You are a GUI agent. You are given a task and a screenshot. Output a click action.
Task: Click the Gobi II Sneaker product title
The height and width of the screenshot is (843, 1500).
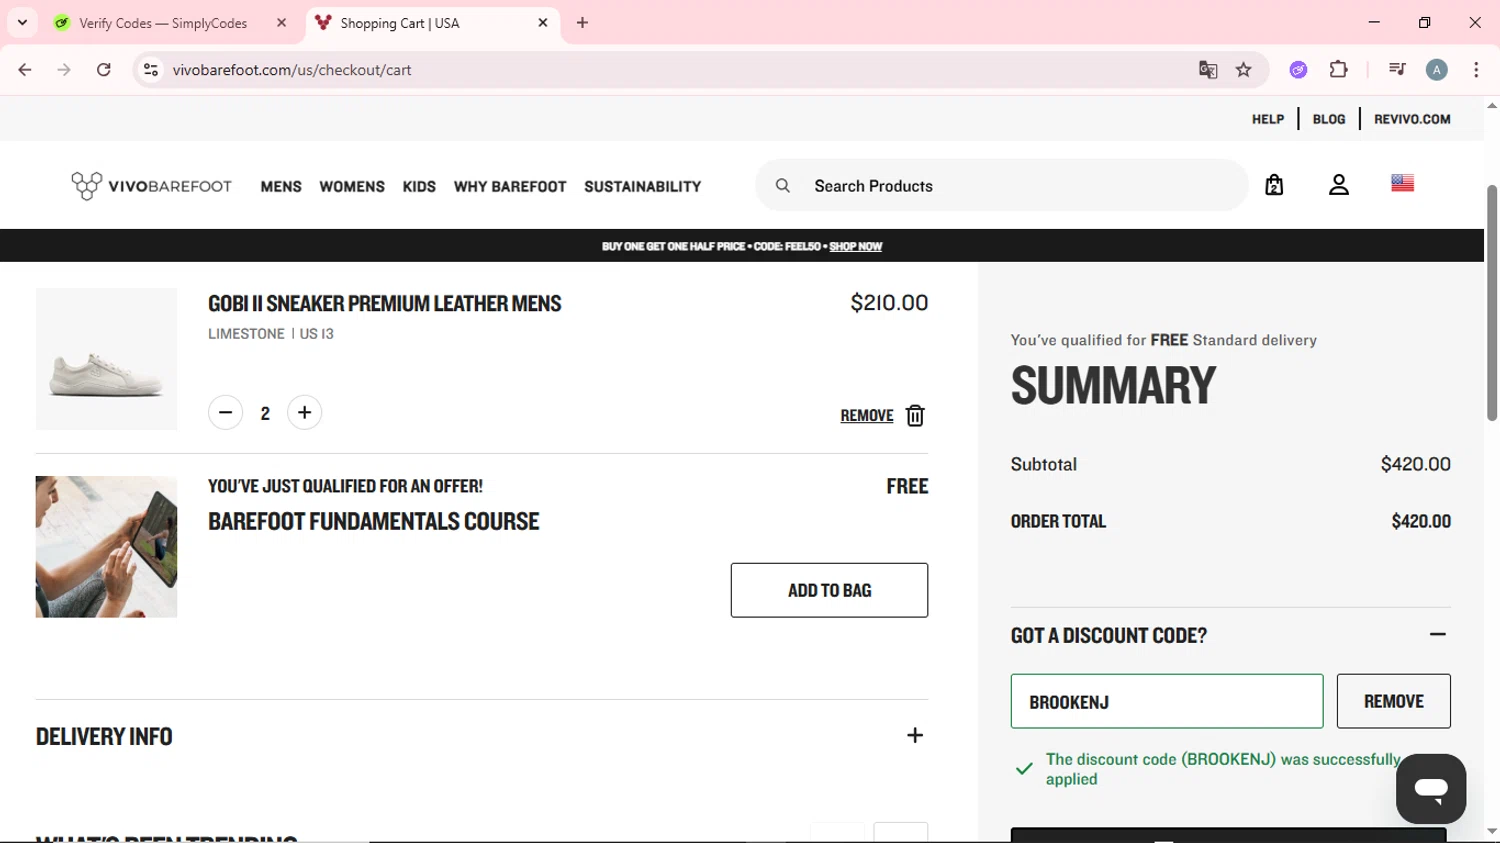pos(385,303)
